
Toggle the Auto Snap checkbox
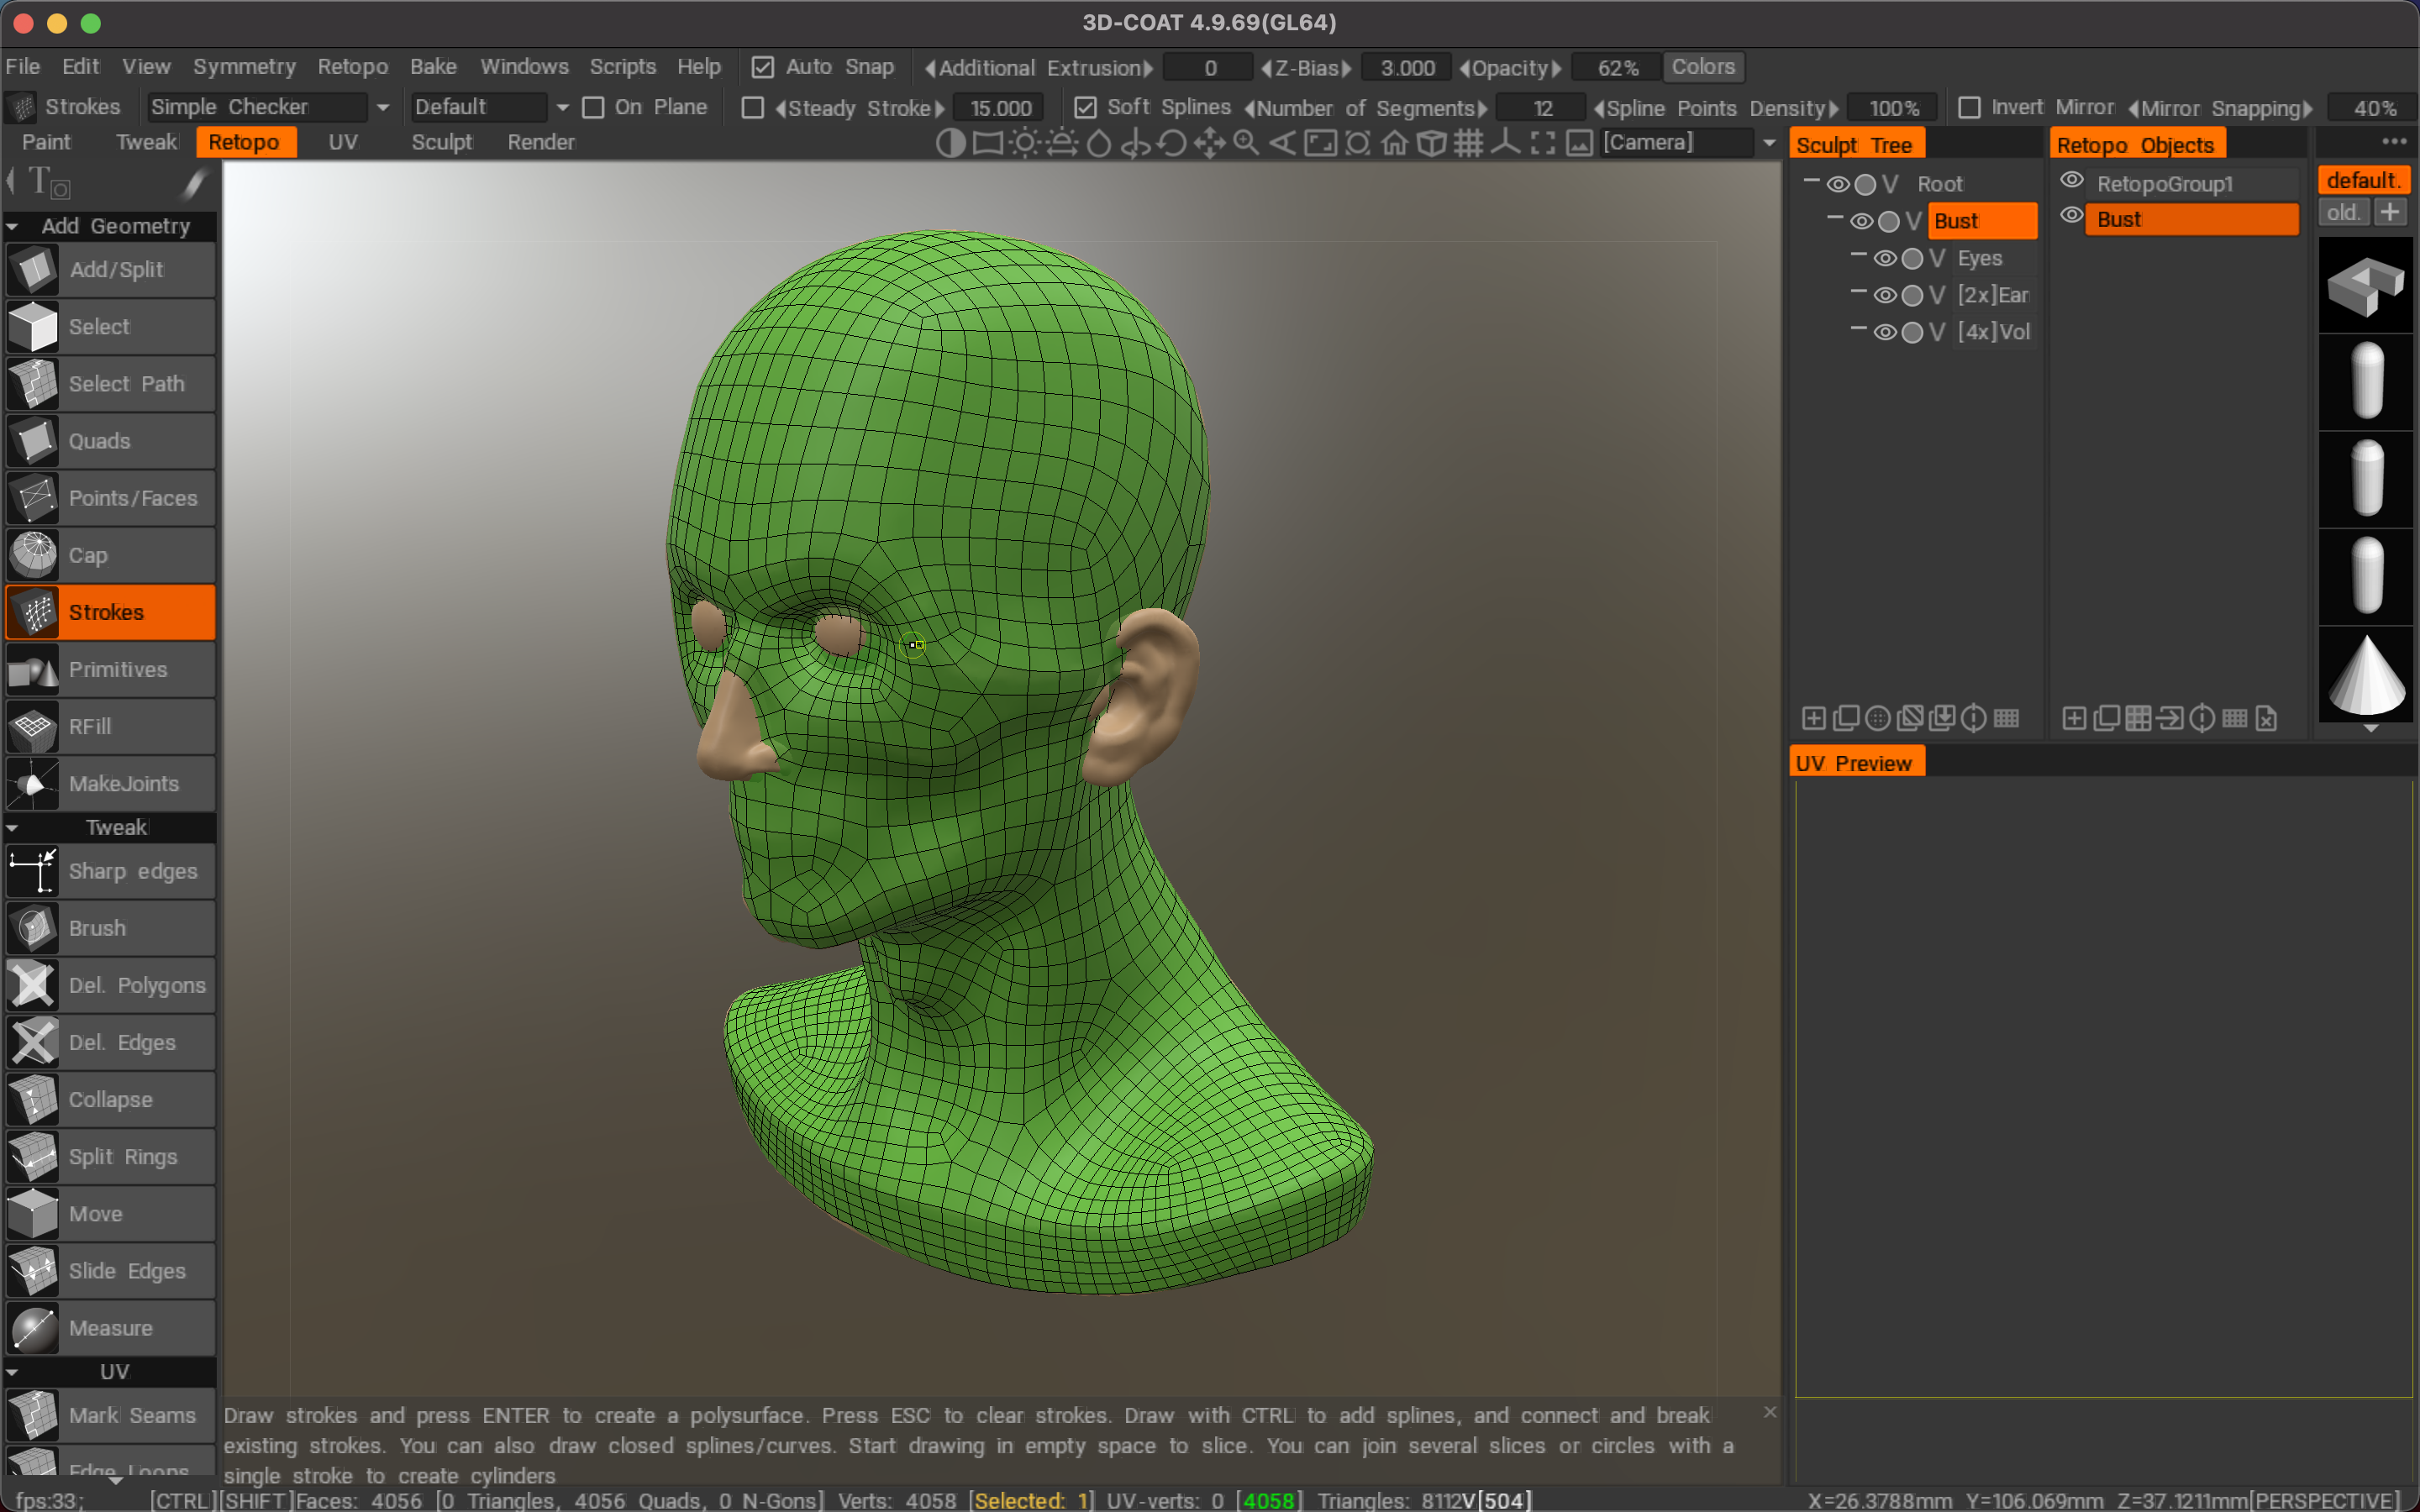[762, 67]
